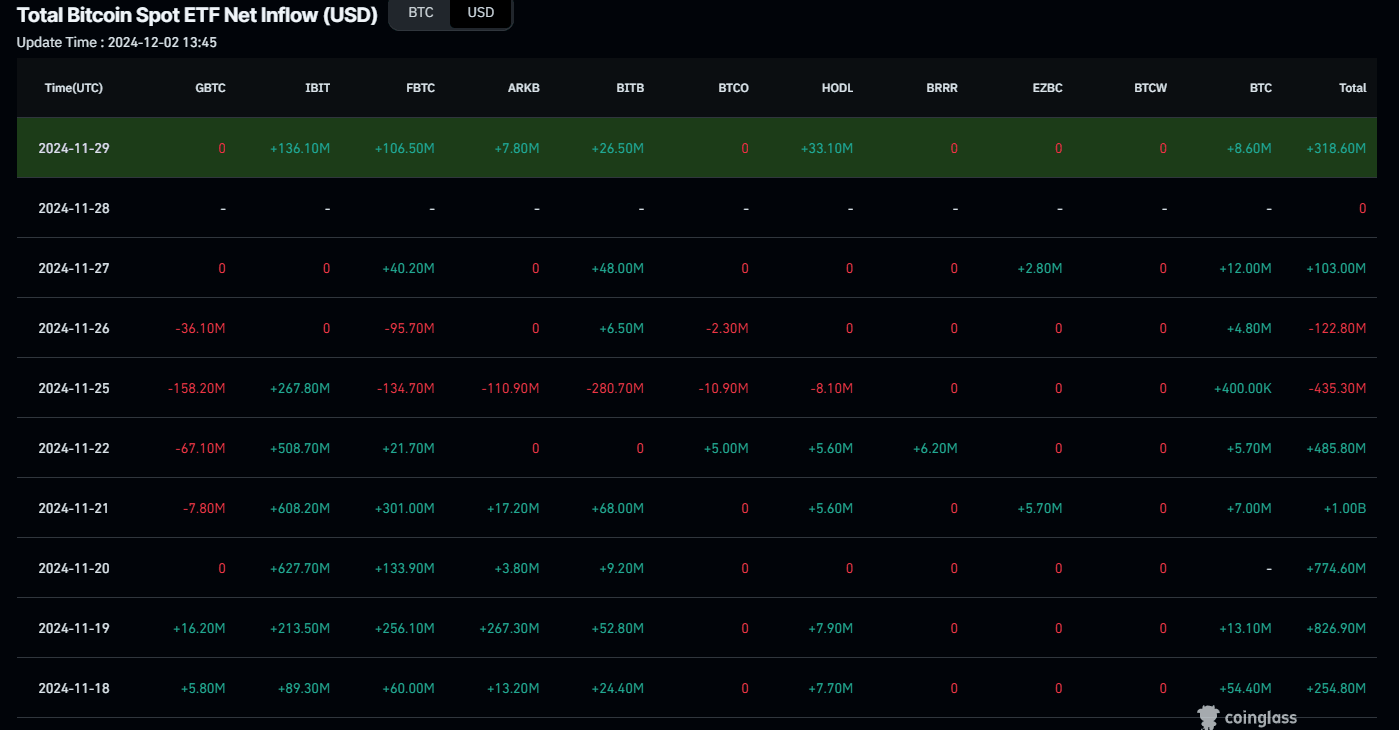Image resolution: width=1399 pixels, height=730 pixels.
Task: Click the +267.30M ARKB value
Action: (x=509, y=628)
